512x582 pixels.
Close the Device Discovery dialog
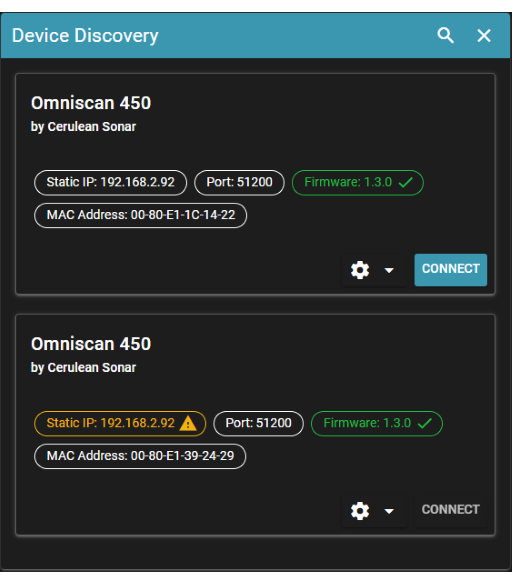(484, 36)
